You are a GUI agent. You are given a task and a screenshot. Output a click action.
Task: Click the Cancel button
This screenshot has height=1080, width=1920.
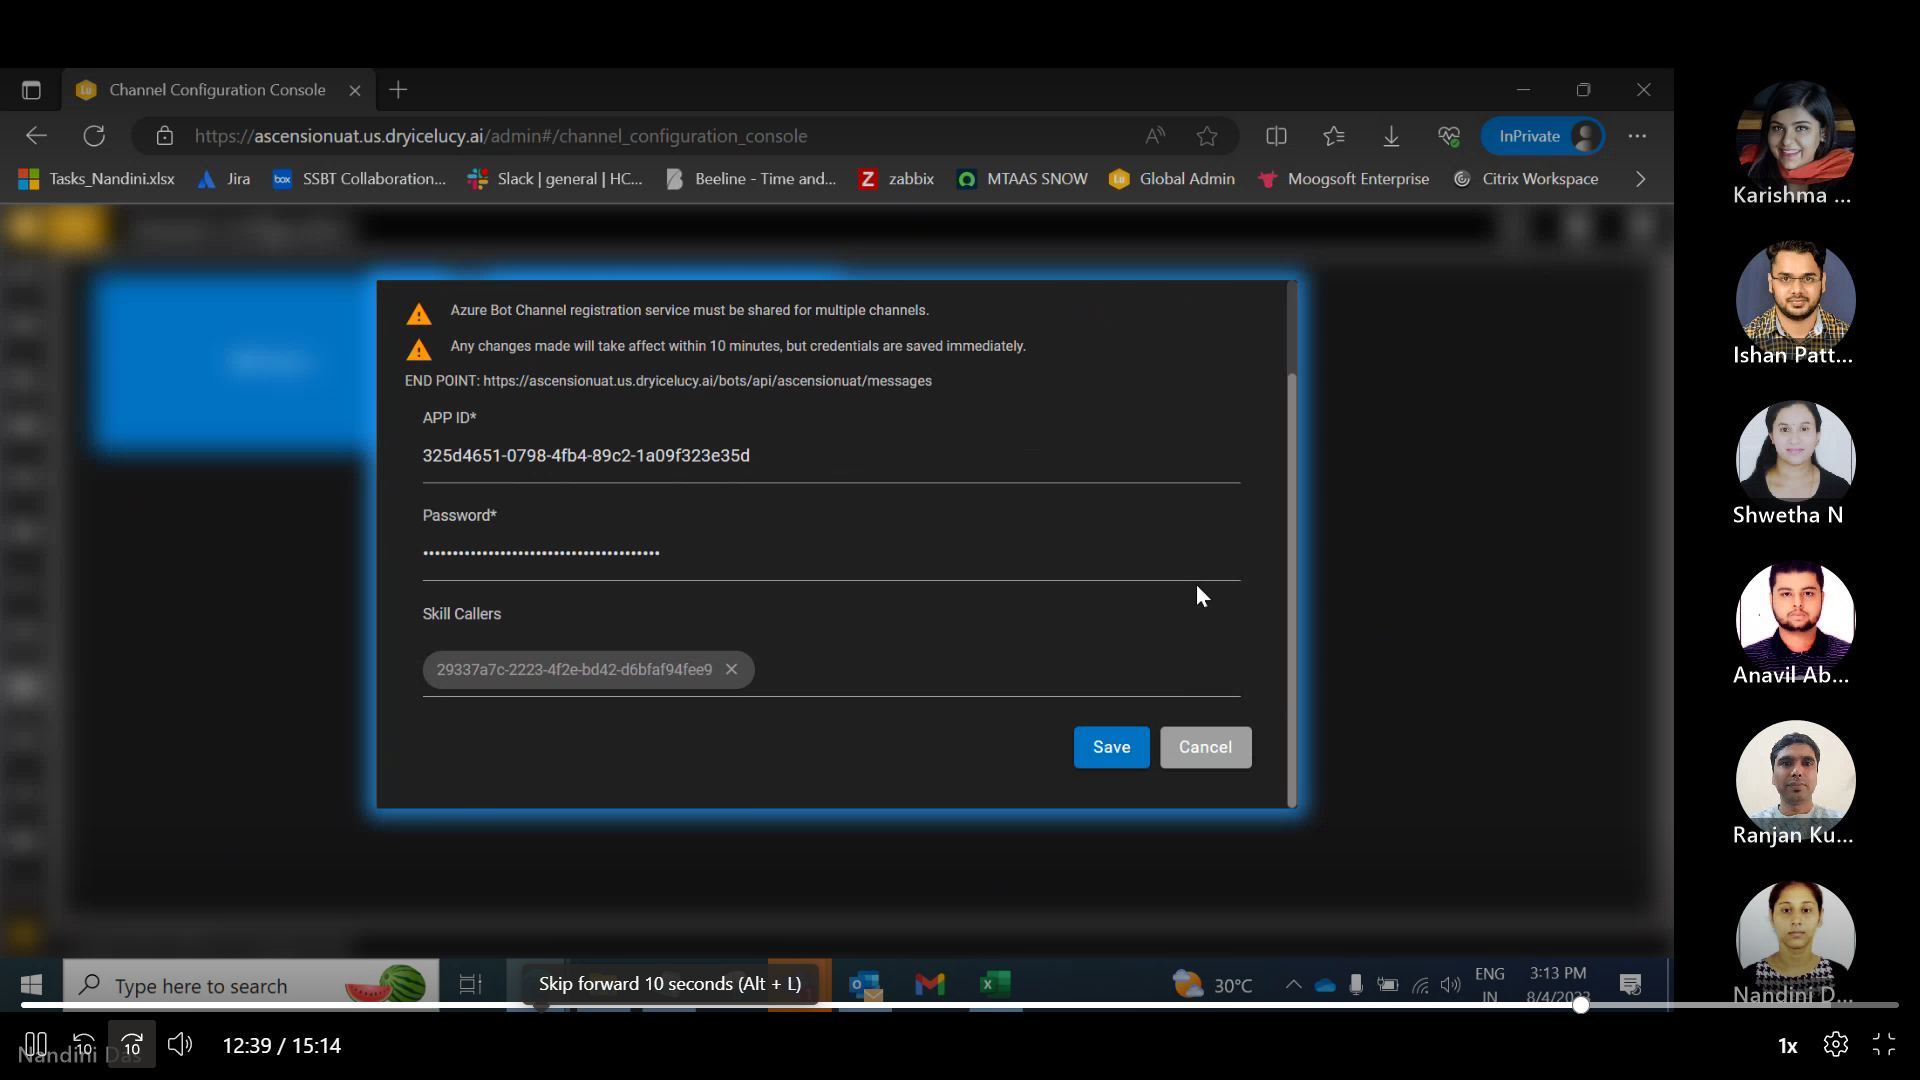pyautogui.click(x=1205, y=747)
